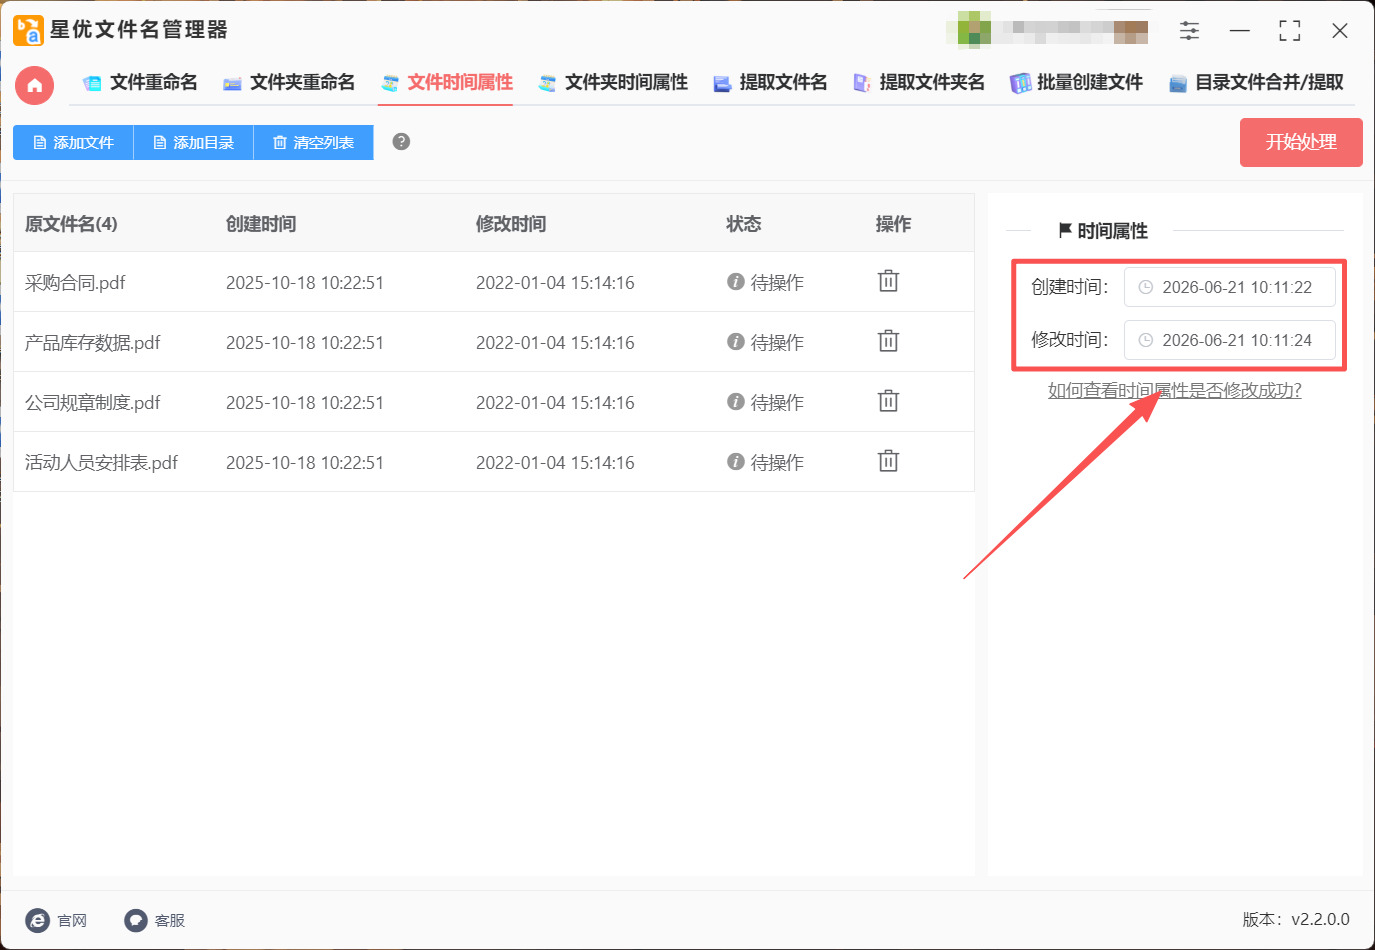Maximize the window using title bar button
The width and height of the screenshot is (1375, 950).
pos(1290,31)
